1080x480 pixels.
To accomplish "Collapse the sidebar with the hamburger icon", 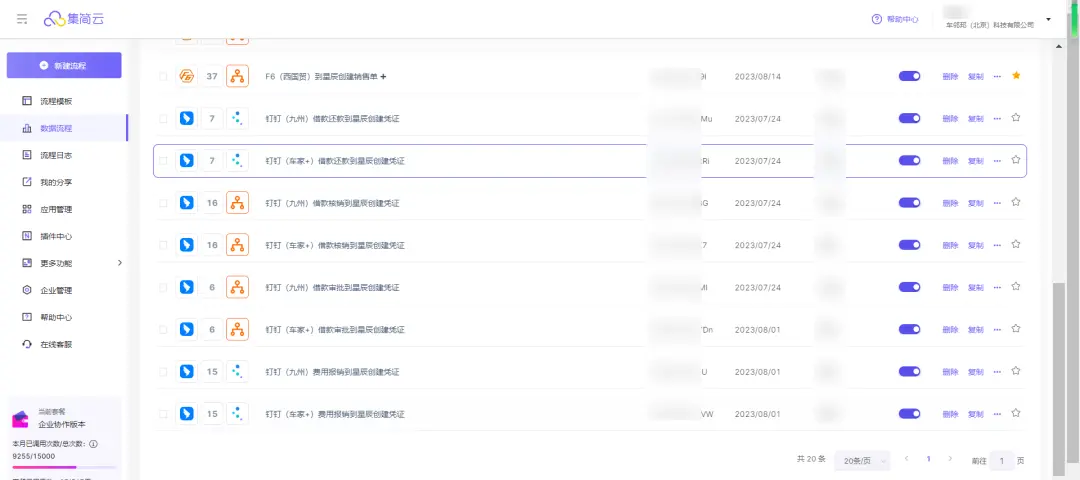I will coord(23,19).
